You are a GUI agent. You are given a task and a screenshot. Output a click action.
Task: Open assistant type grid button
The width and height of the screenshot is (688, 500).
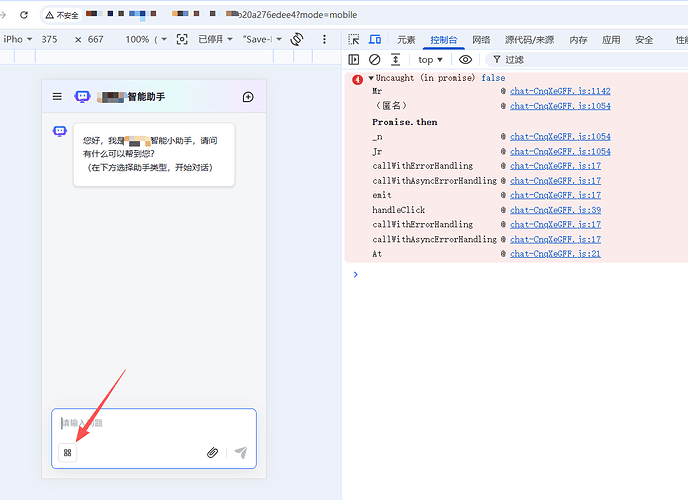click(x=68, y=453)
